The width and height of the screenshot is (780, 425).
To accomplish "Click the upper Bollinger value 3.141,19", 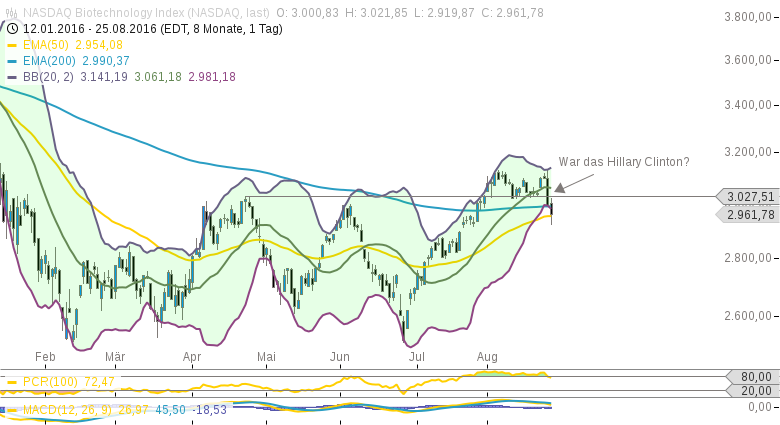I will [103, 77].
